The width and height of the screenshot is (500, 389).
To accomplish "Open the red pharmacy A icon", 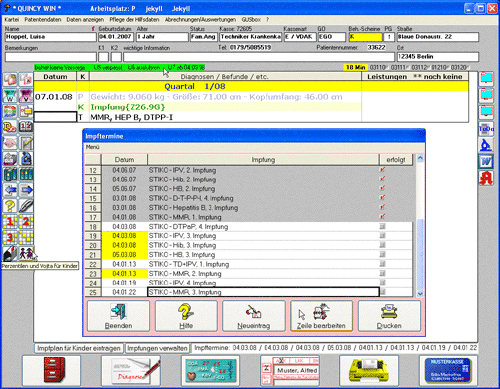I will coord(486,178).
